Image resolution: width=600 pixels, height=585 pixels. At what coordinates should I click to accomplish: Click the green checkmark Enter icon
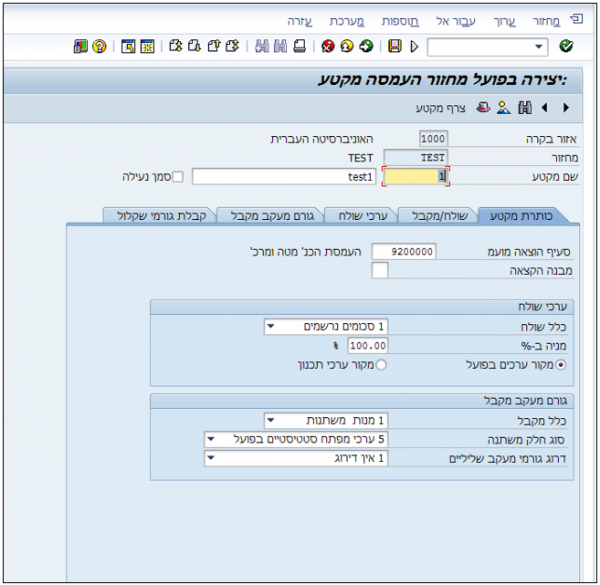(566, 46)
